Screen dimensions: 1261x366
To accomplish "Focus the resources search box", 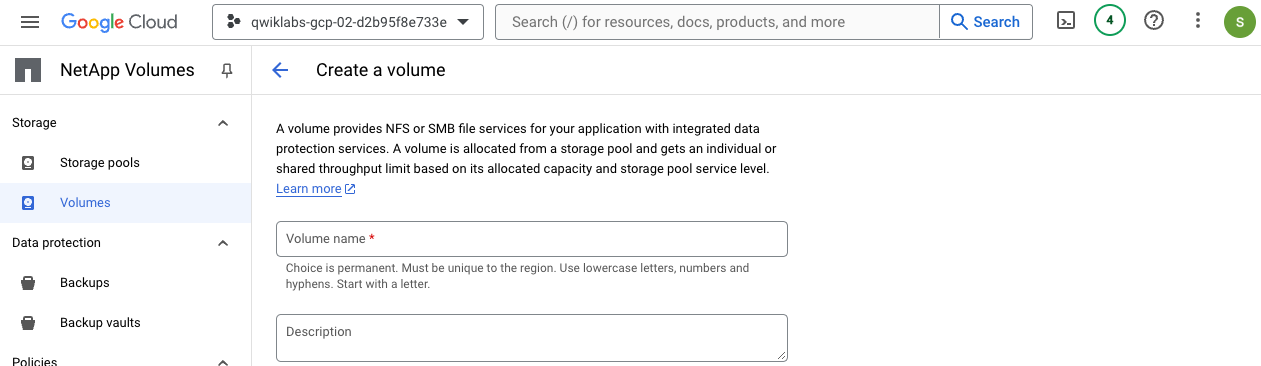I will point(717,22).
